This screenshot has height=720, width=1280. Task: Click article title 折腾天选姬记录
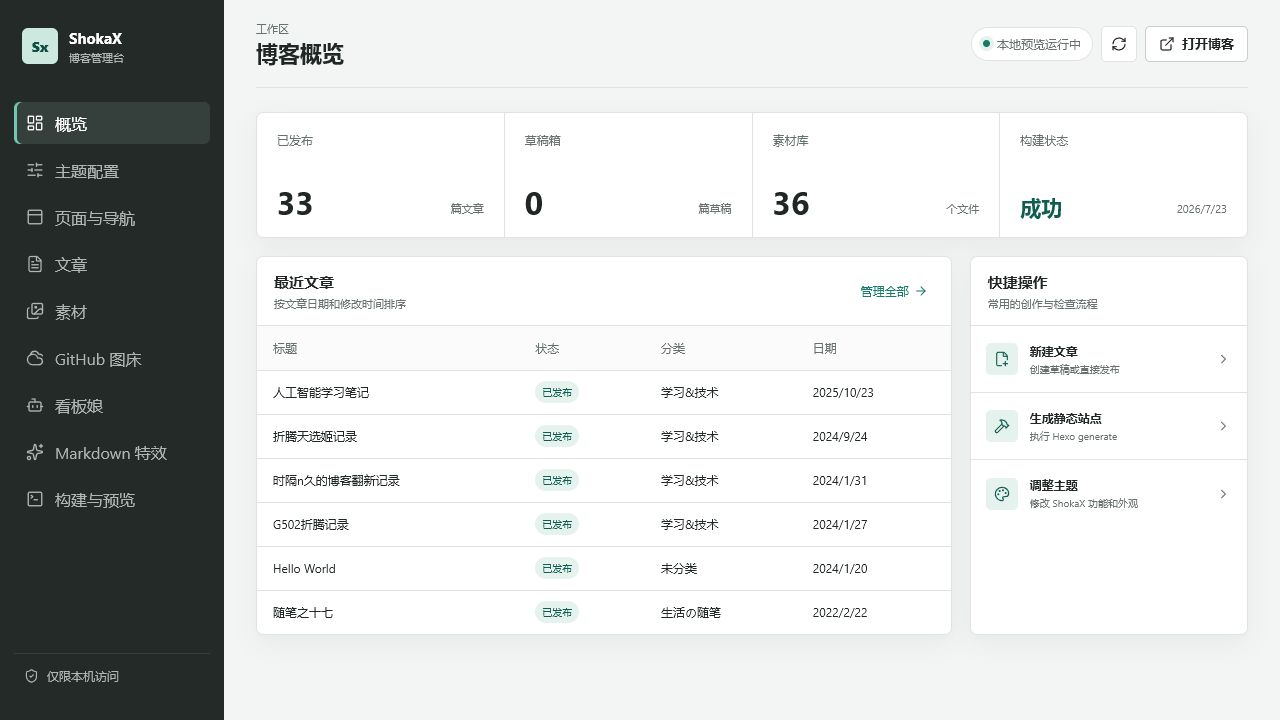tap(315, 436)
